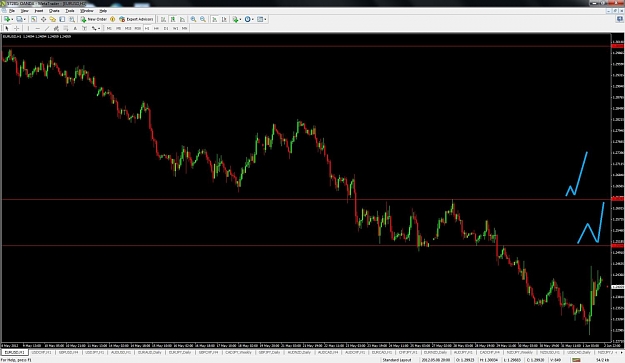The width and height of the screenshot is (625, 363).
Task: Switch chart to bar chart style
Action: pyautogui.click(x=163, y=19)
